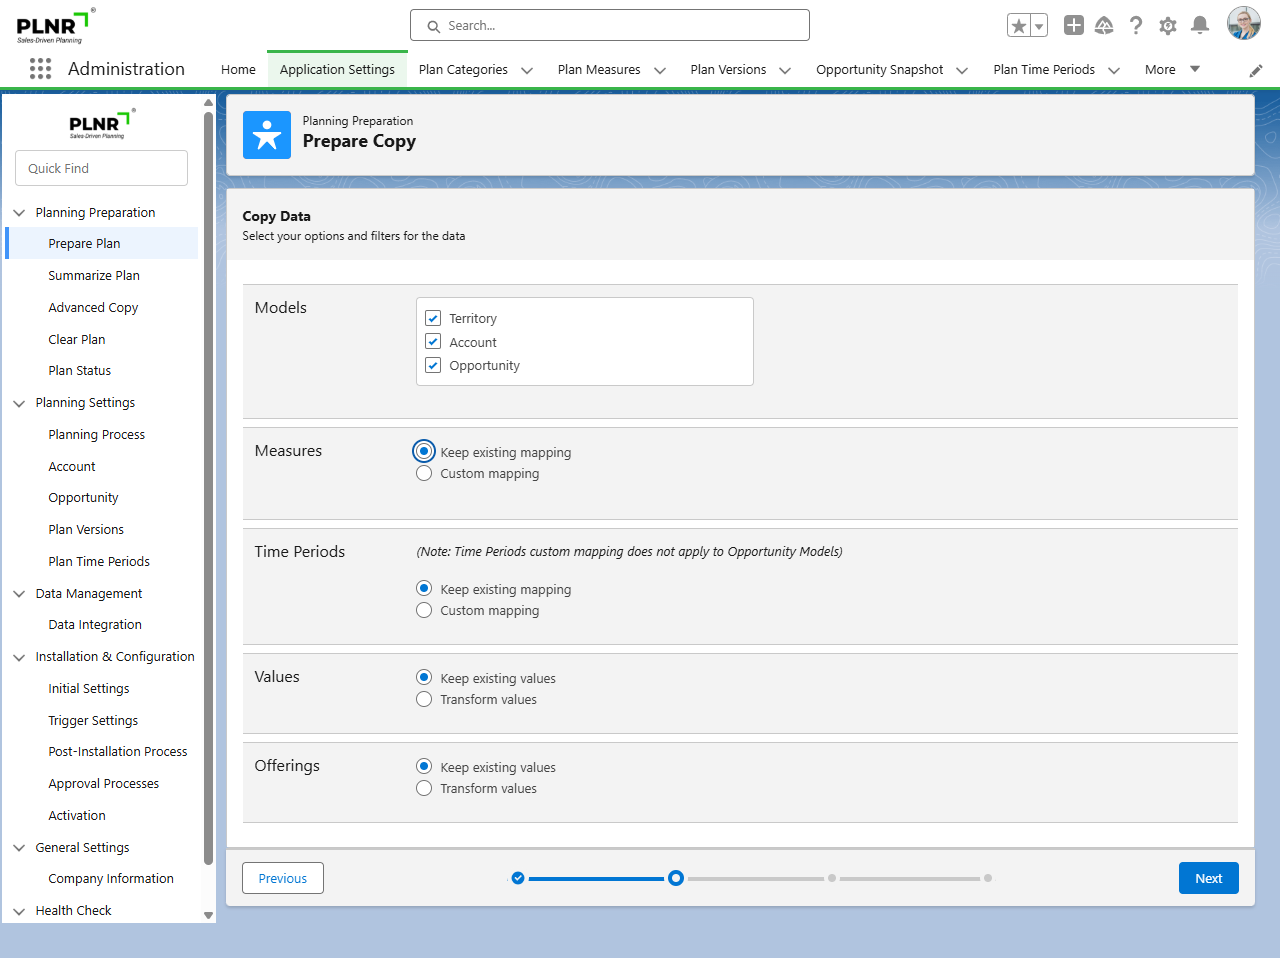Click the PLNR logo in sidebar
Image resolution: width=1280 pixels, height=958 pixels.
click(101, 124)
